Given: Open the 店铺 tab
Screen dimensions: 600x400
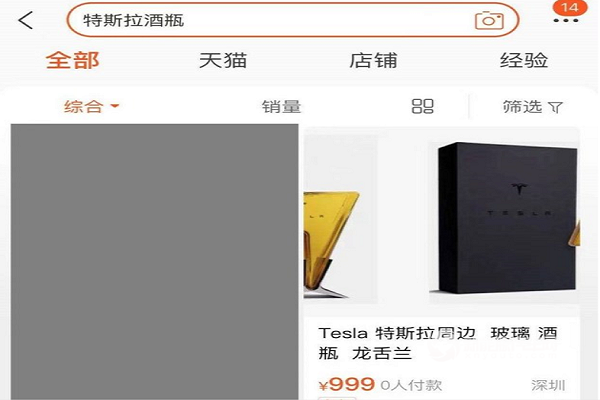Looking at the screenshot, I should (x=373, y=60).
